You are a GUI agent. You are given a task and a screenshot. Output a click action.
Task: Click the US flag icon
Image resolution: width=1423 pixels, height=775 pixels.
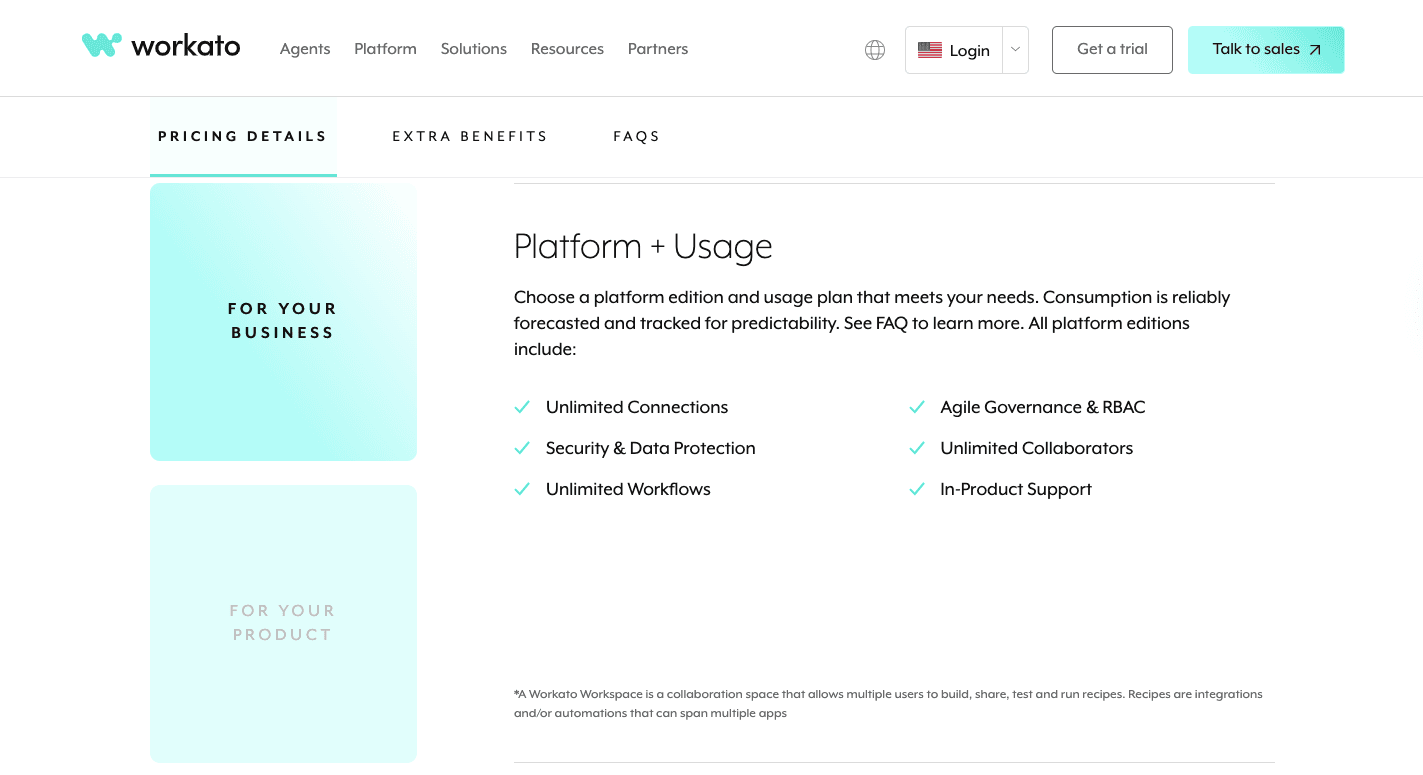tap(929, 50)
